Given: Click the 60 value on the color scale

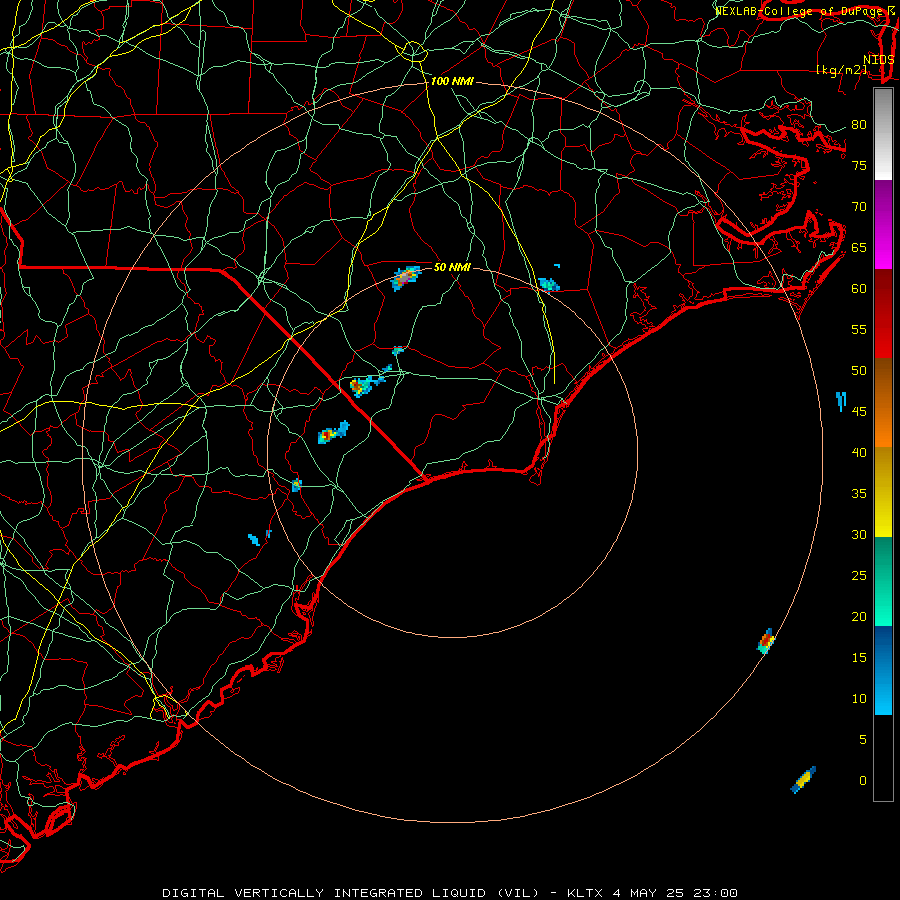Looking at the screenshot, I should point(859,289).
